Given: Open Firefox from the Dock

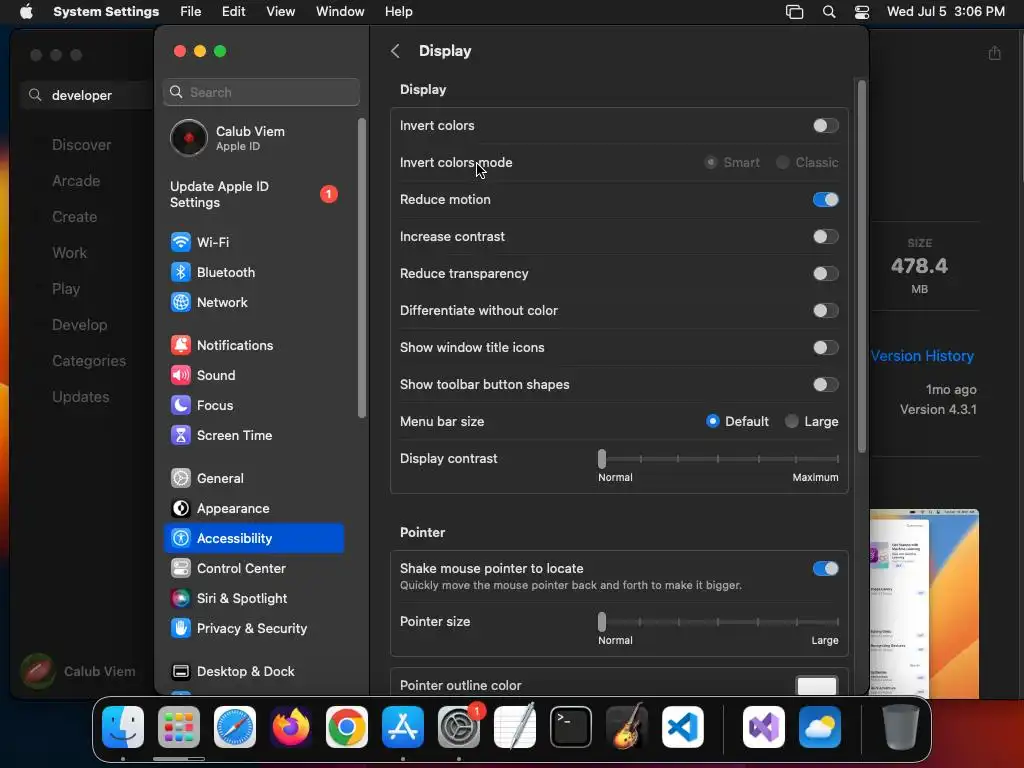Looking at the screenshot, I should click(x=291, y=727).
